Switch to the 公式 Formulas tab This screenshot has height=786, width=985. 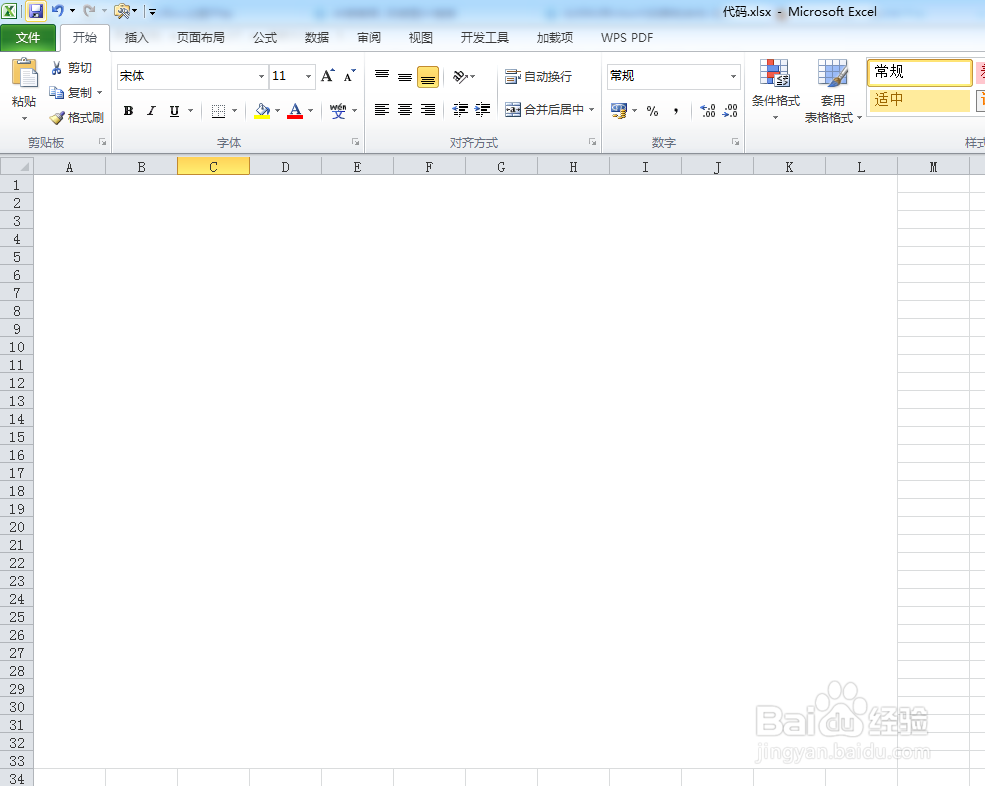tap(265, 38)
